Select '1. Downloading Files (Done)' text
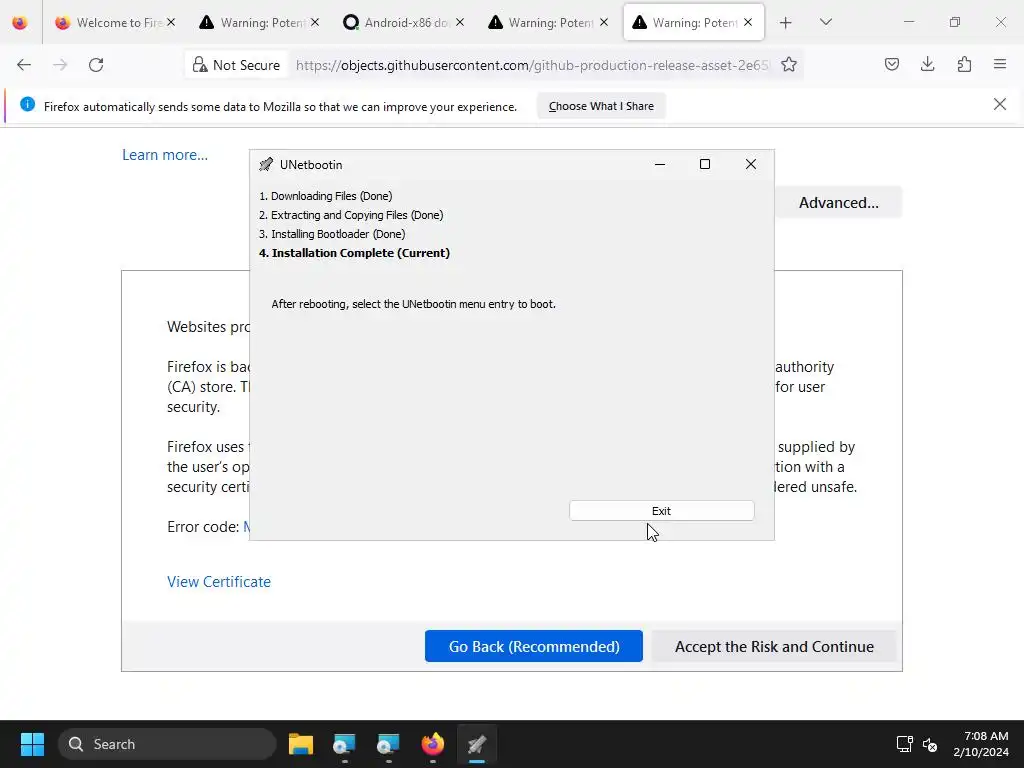Image resolution: width=1024 pixels, height=768 pixels. pos(325,196)
